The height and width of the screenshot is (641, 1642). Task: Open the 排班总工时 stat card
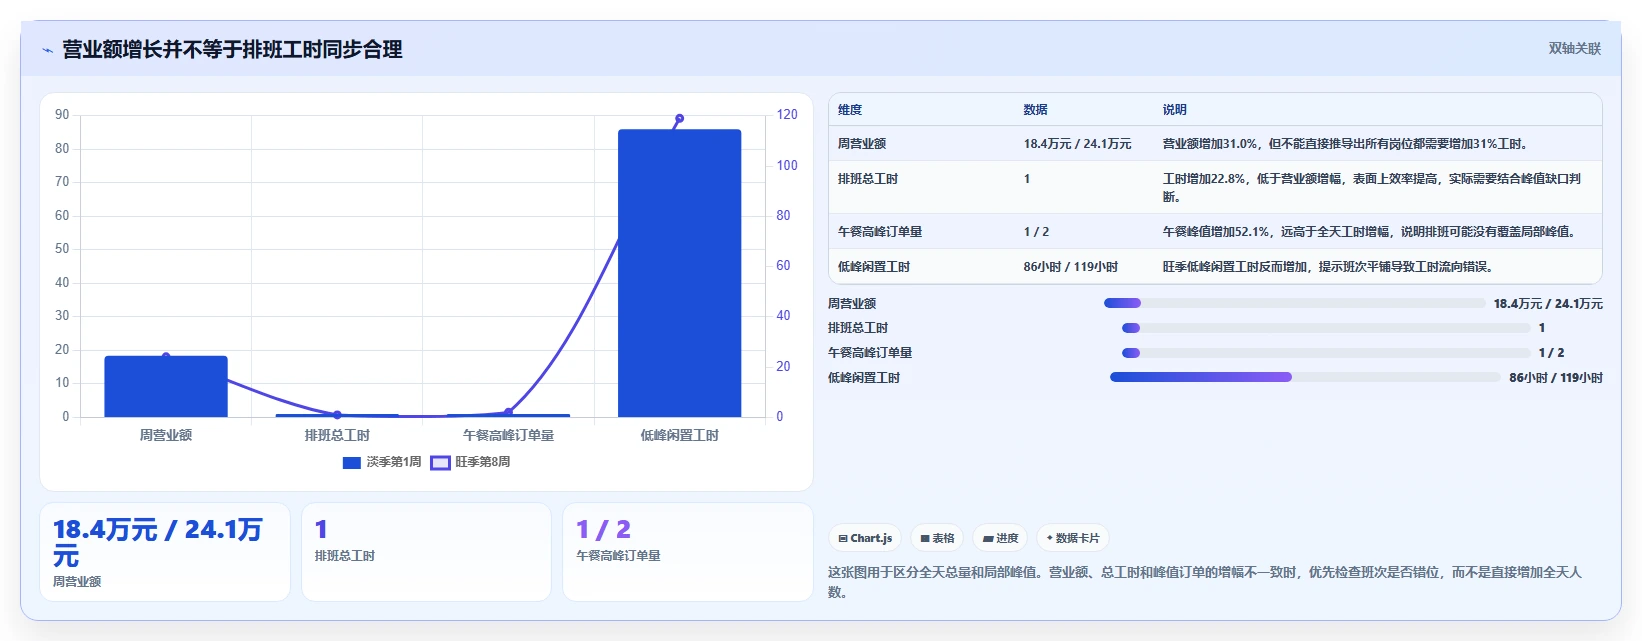pyautogui.click(x=426, y=552)
